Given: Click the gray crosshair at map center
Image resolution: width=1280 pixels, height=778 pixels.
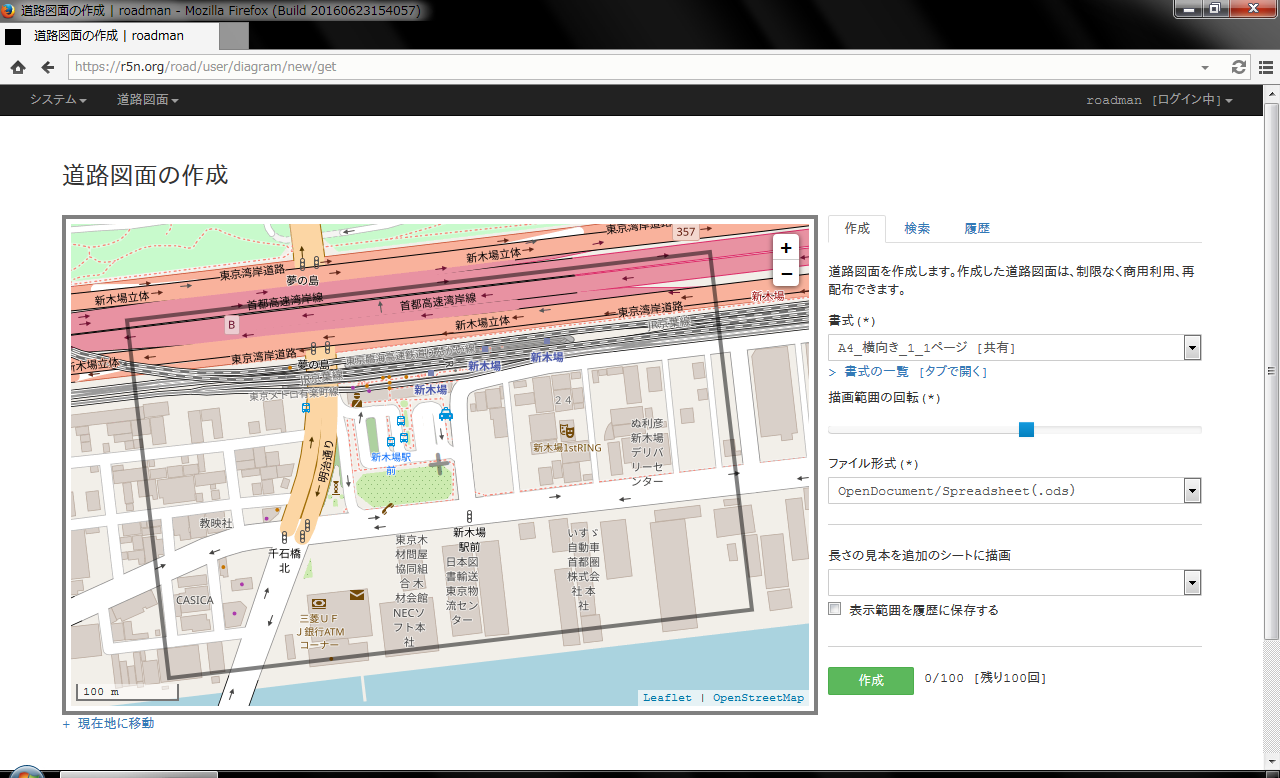Looking at the screenshot, I should pyautogui.click(x=439, y=464).
